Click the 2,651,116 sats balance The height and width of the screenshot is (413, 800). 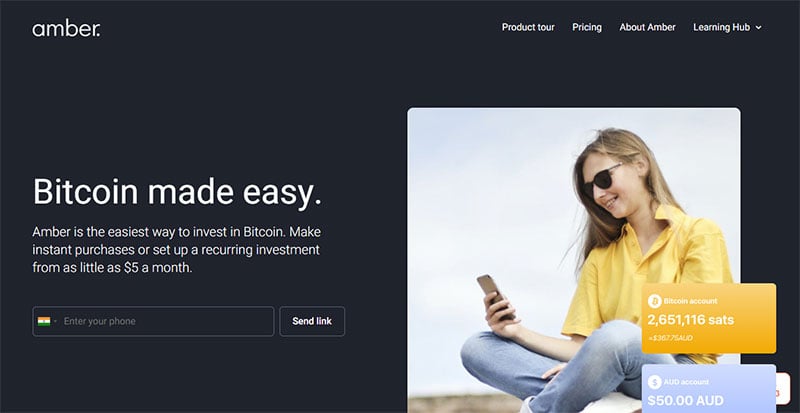(x=691, y=320)
